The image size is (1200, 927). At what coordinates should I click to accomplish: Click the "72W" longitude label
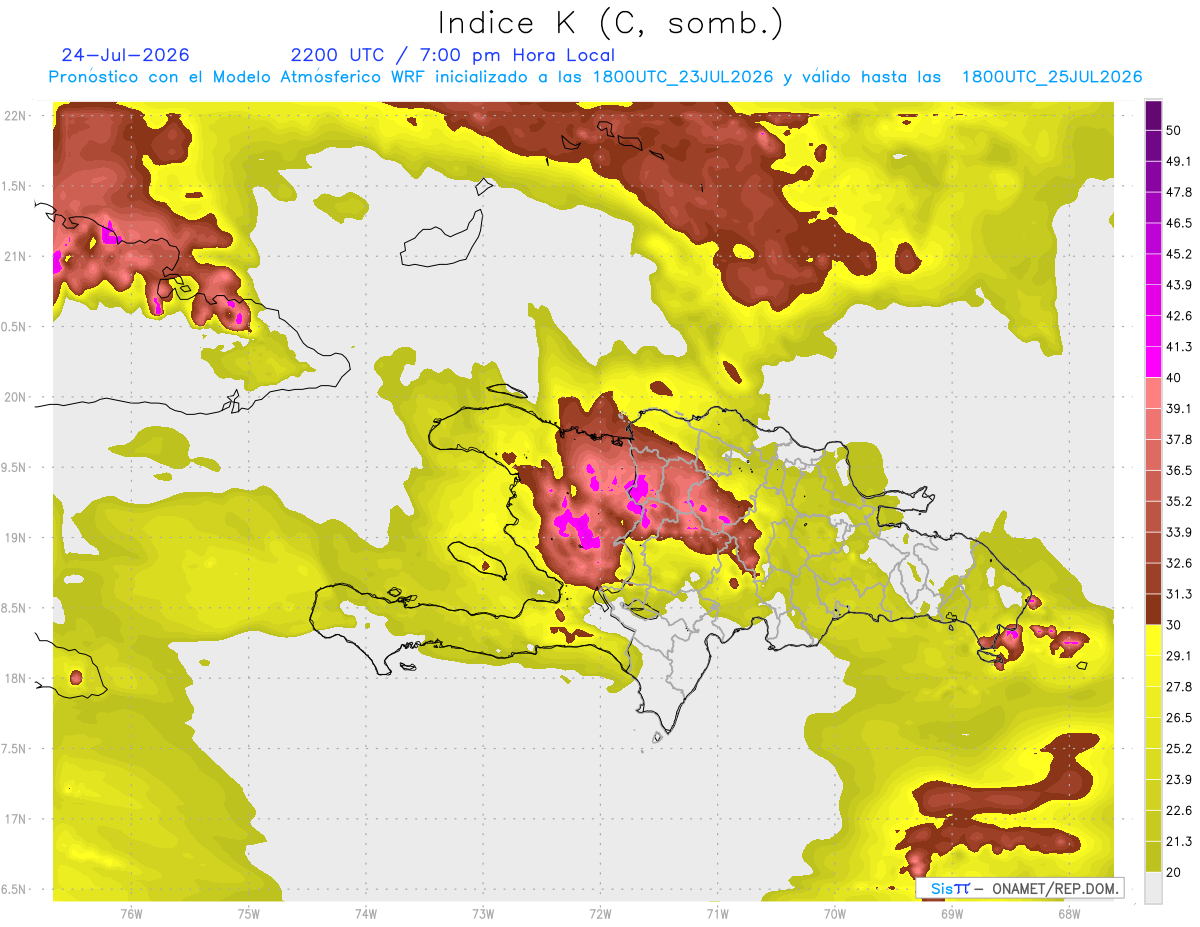point(600,914)
